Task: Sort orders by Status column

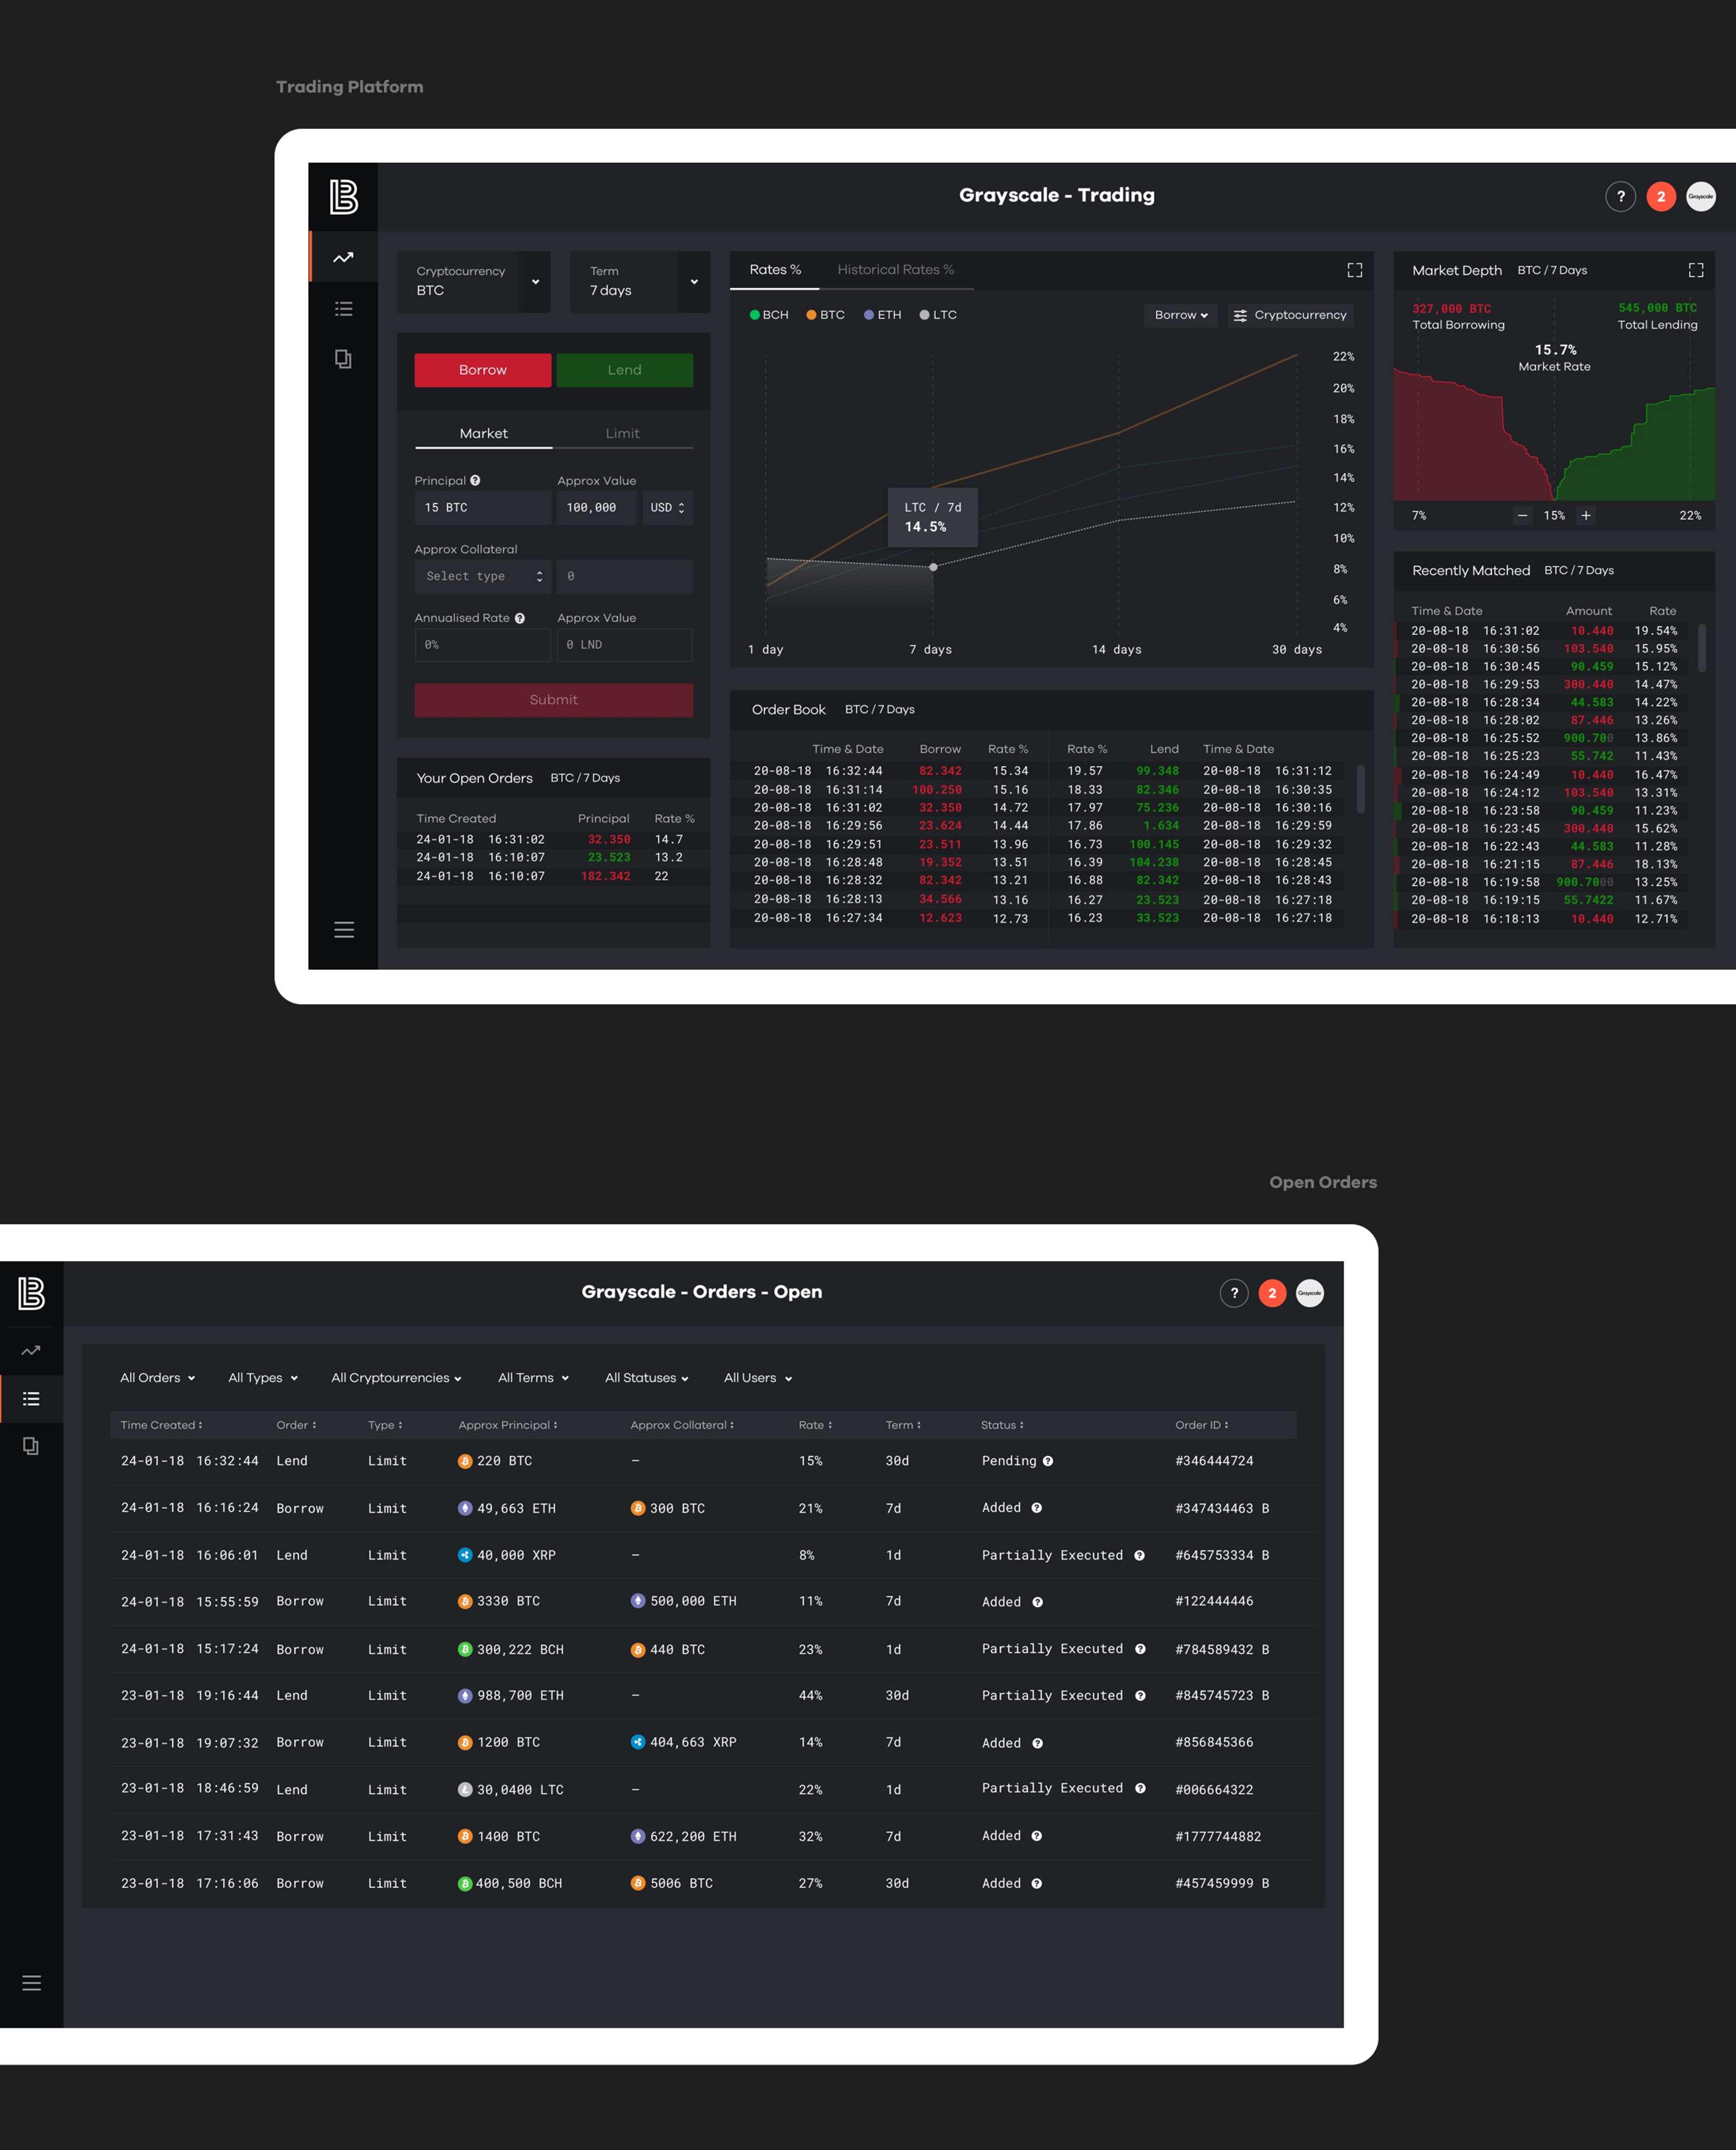Action: [x=1002, y=1425]
